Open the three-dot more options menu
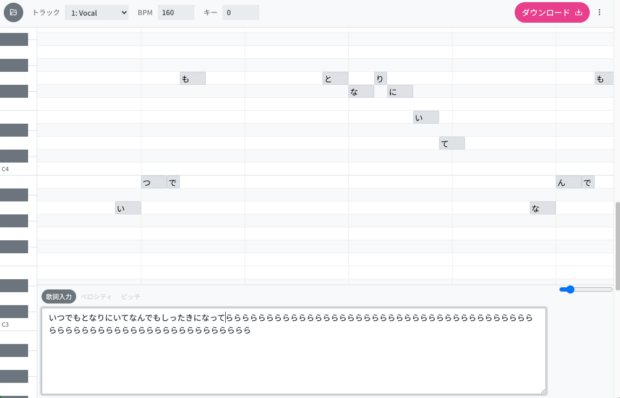The width and height of the screenshot is (620, 398). [599, 12]
